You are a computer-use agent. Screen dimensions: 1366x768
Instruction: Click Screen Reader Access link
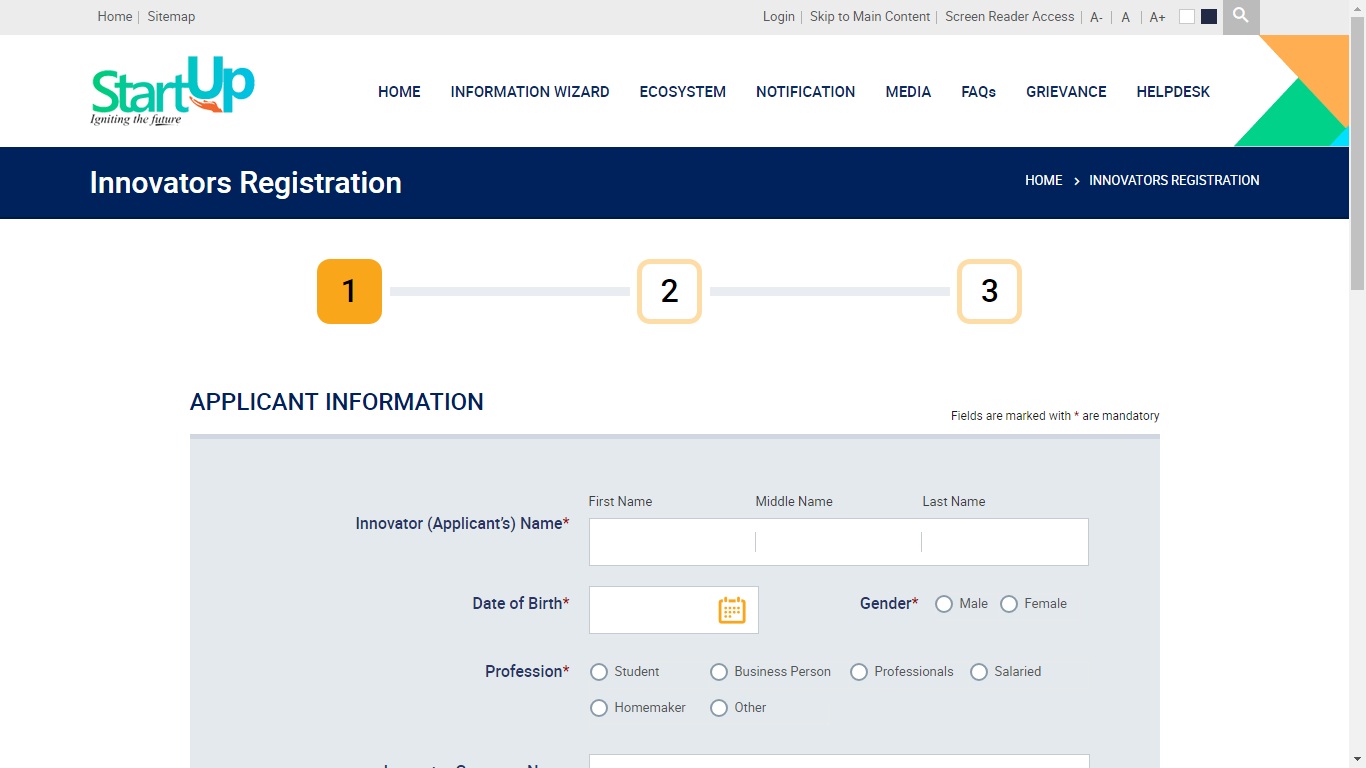[x=1009, y=16]
